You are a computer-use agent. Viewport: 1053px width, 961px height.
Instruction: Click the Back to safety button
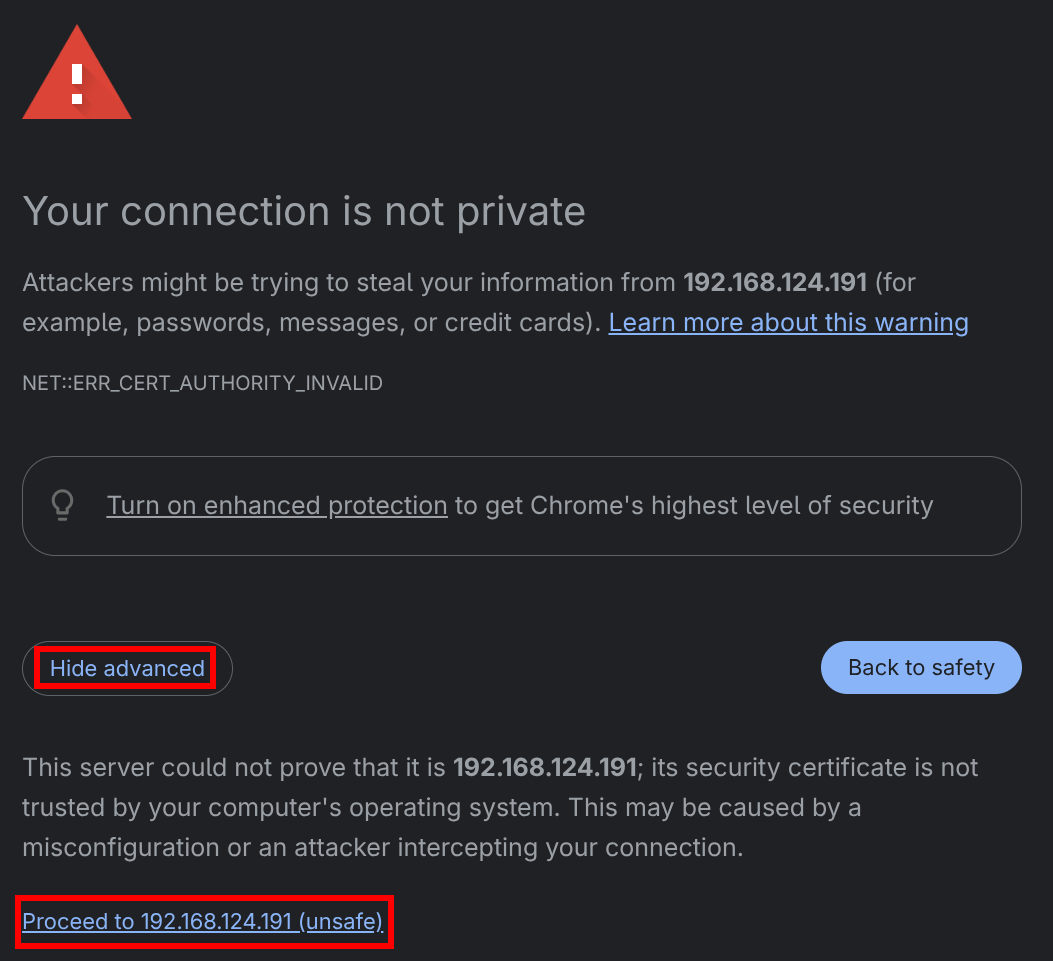click(921, 667)
